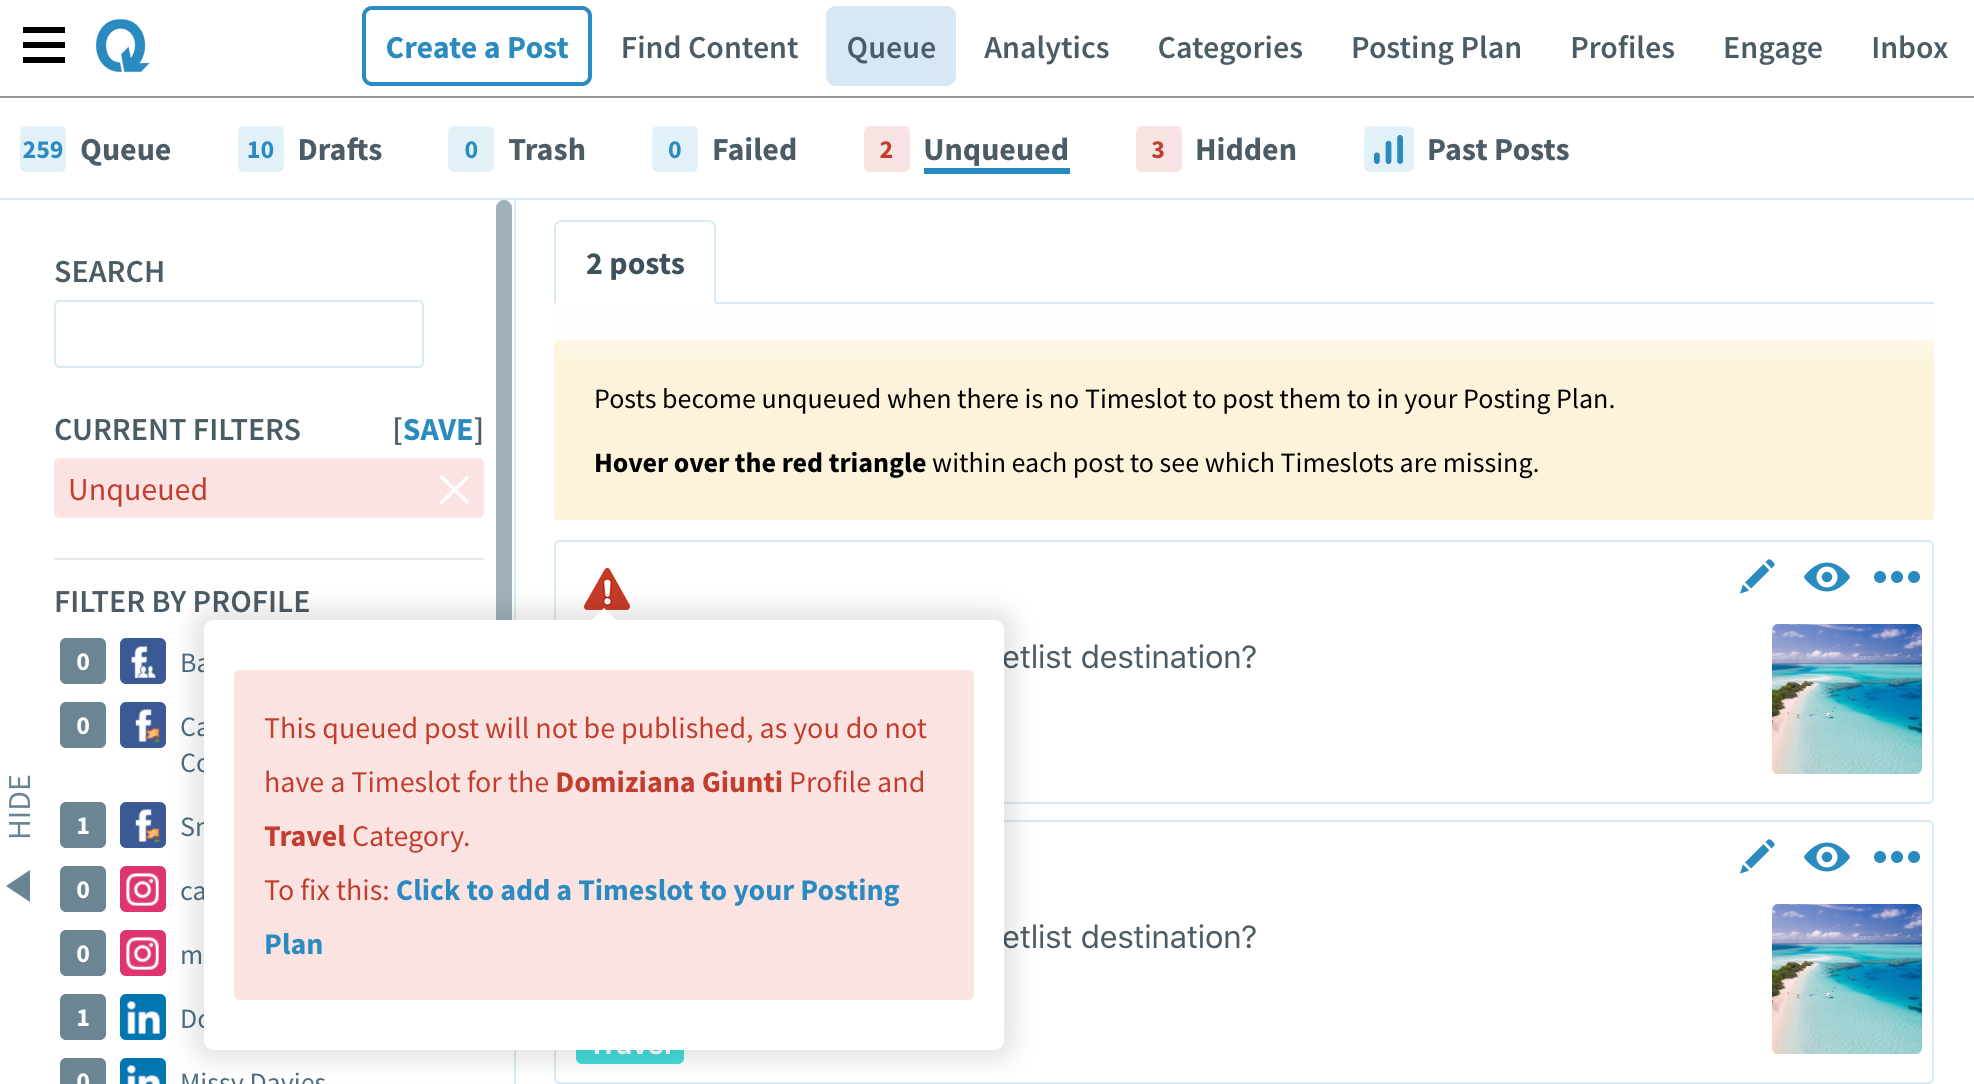Image resolution: width=1974 pixels, height=1084 pixels.
Task: Open more options menu on second post
Action: click(x=1896, y=857)
